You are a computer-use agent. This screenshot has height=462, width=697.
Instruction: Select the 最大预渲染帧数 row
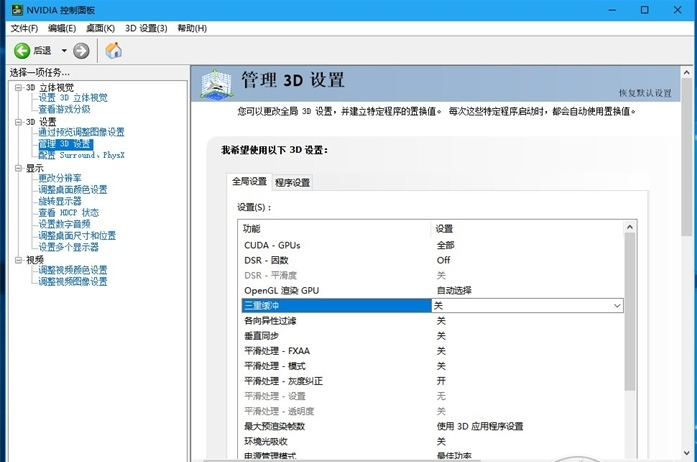click(432, 426)
